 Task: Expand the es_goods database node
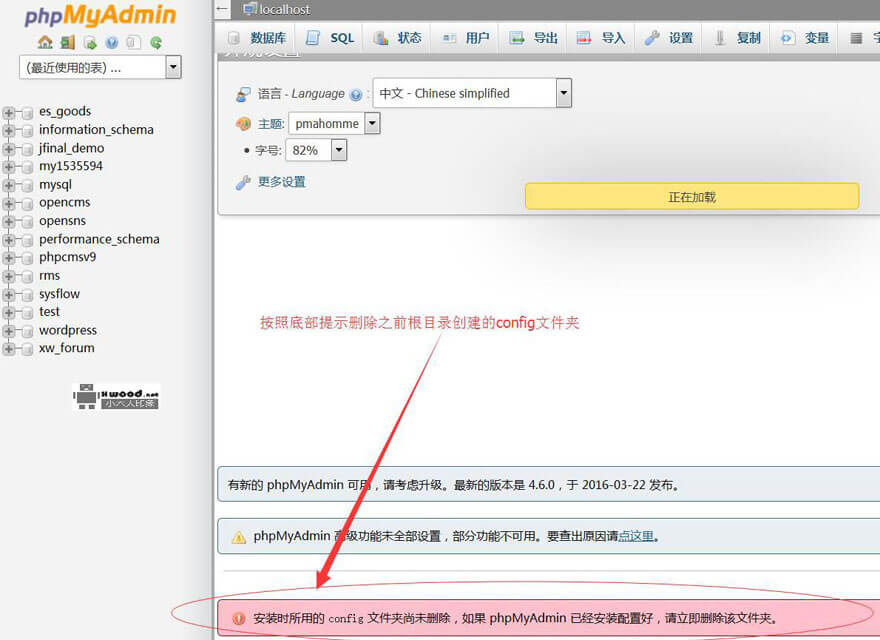click(x=8, y=112)
